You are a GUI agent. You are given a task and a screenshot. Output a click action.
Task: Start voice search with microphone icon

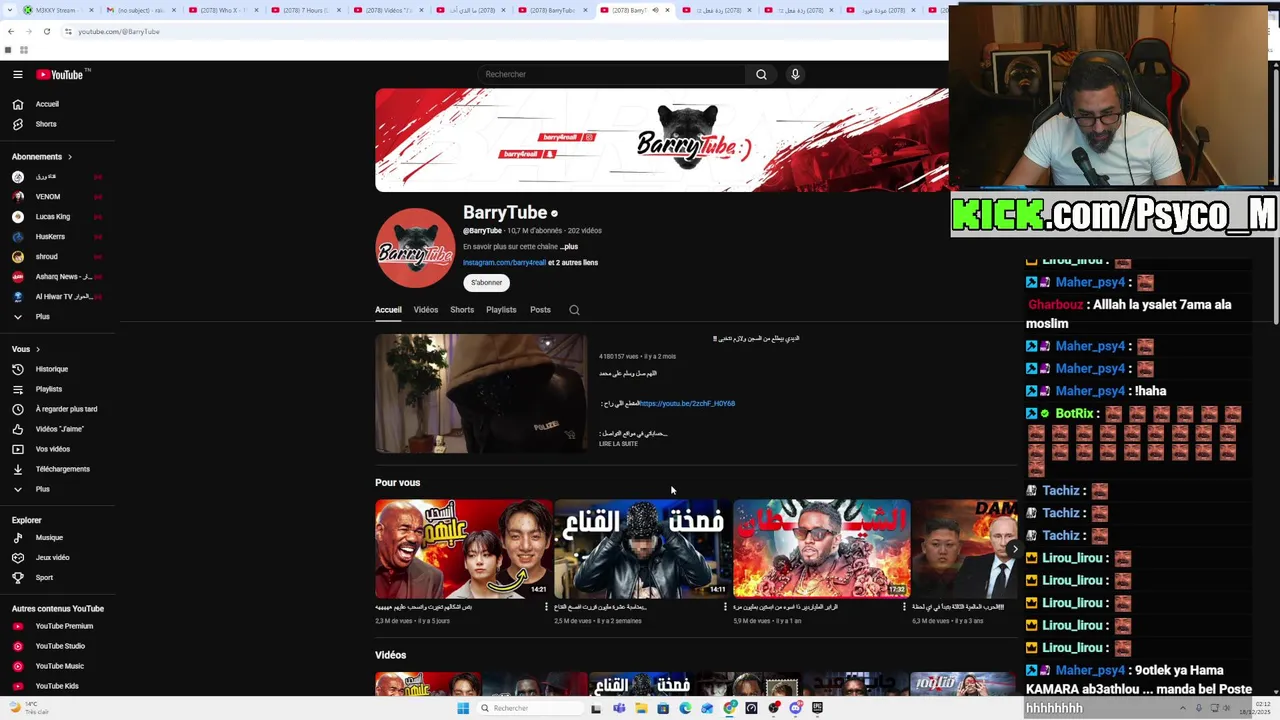(795, 74)
